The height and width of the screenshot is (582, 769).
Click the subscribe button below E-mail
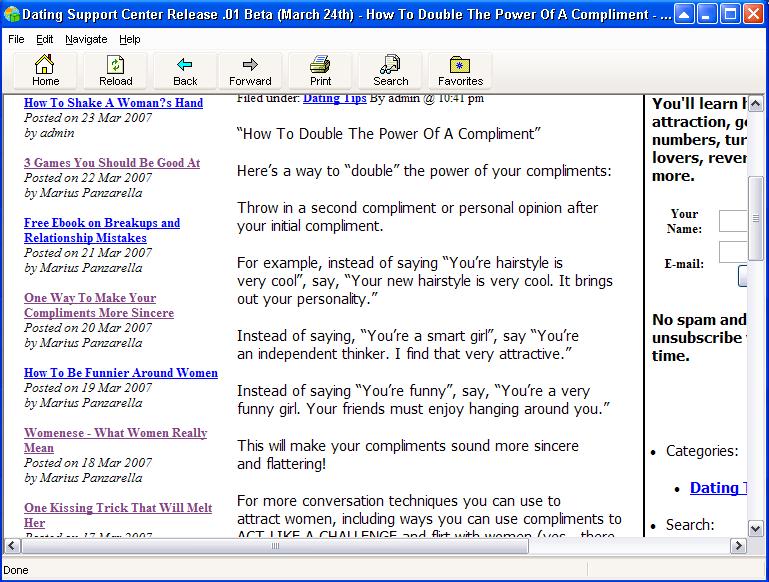tap(743, 276)
